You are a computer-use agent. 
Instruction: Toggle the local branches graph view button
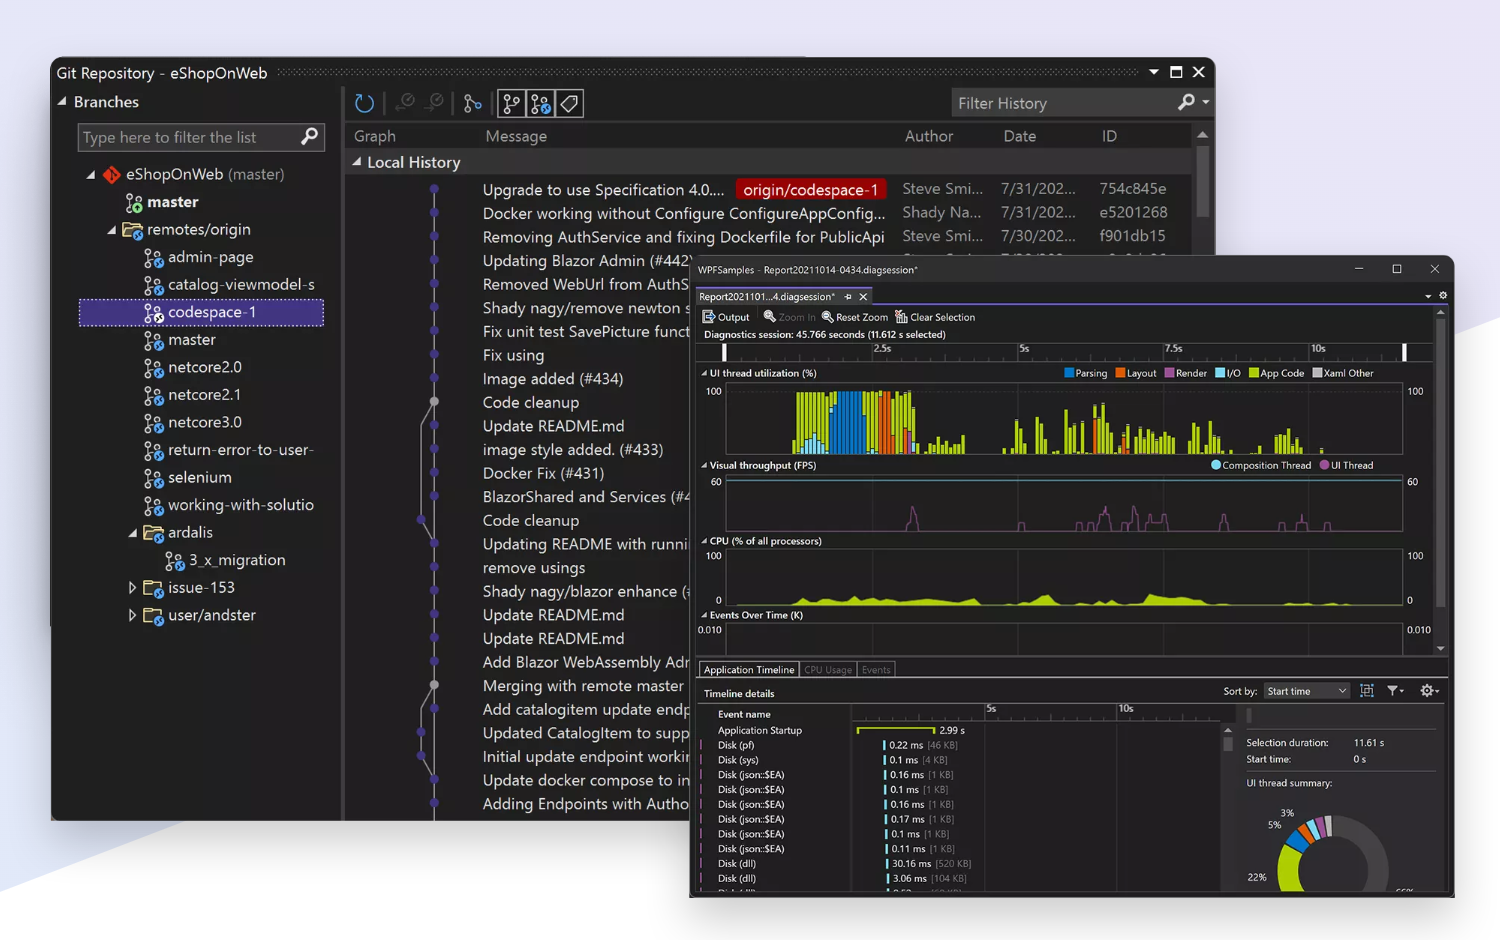(x=510, y=103)
